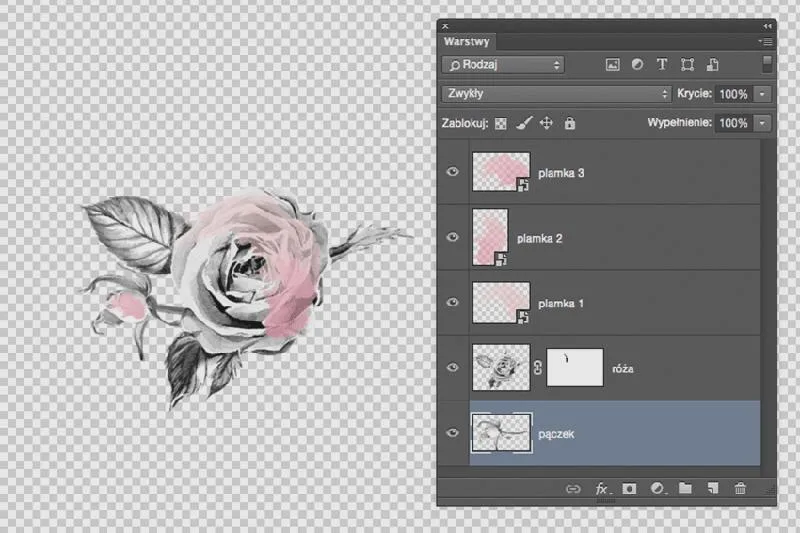Hide the plamka 3 layer

coord(453,172)
